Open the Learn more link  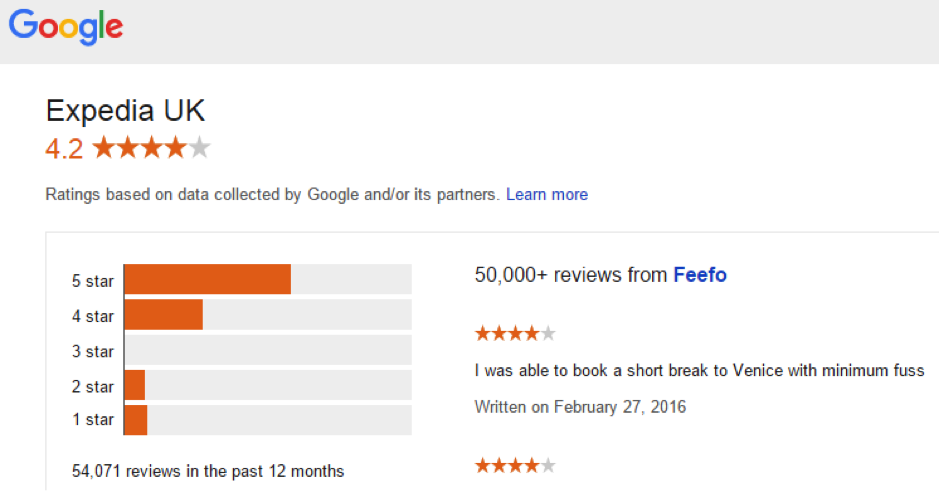point(547,195)
